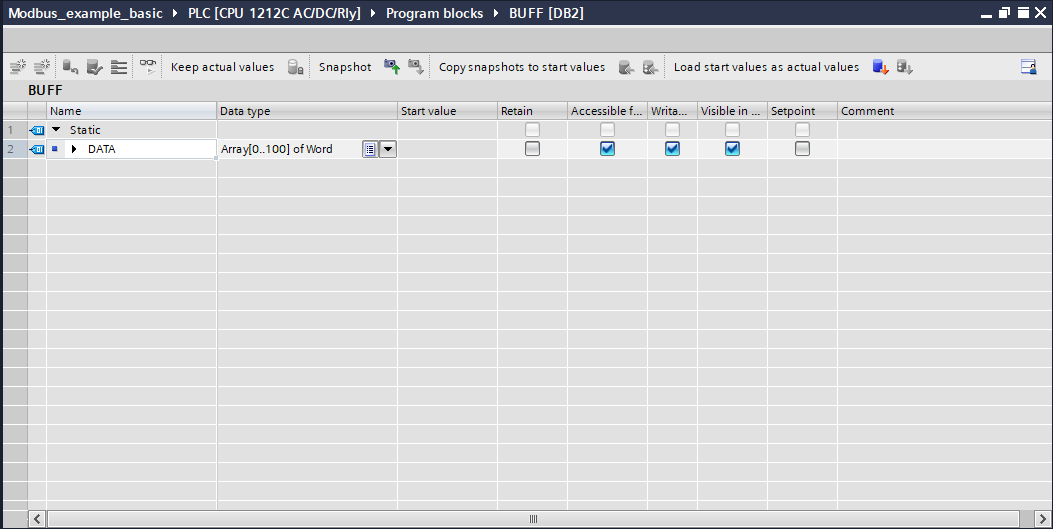Uncheck the Accessible from HMI box for DATA
The width and height of the screenshot is (1053, 529).
coord(607,149)
